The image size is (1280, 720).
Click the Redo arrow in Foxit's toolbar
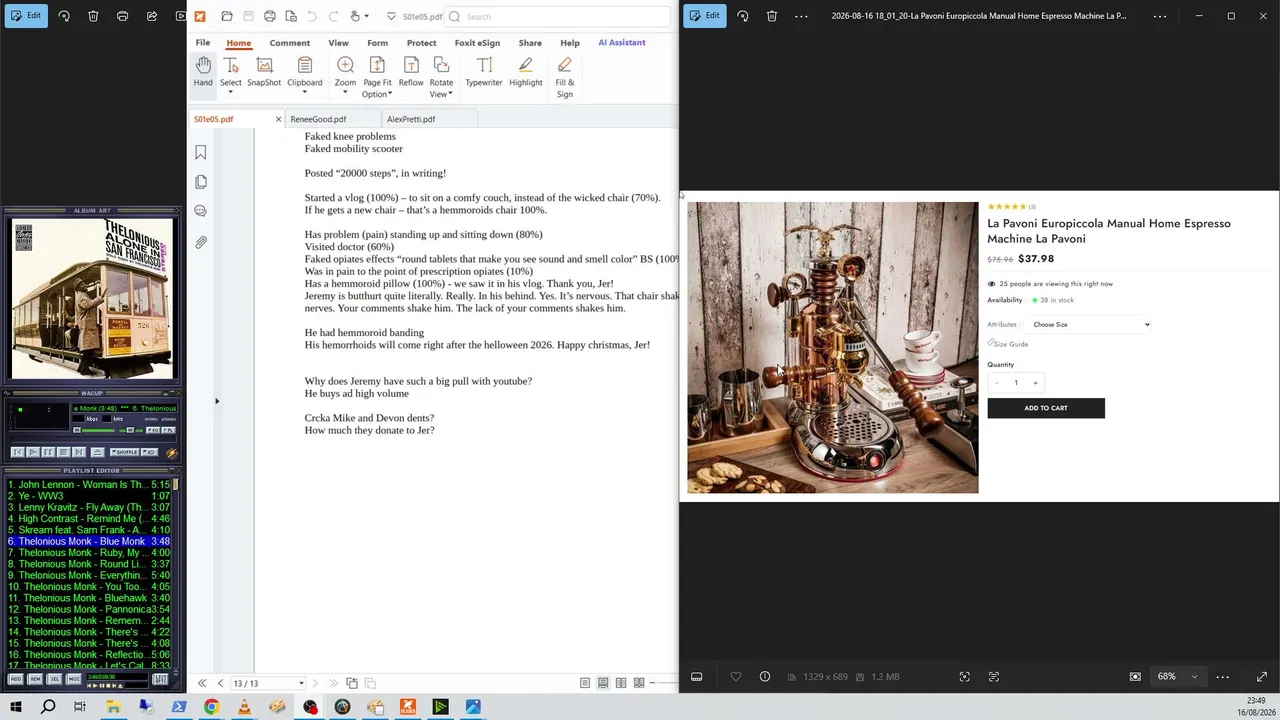333,17
